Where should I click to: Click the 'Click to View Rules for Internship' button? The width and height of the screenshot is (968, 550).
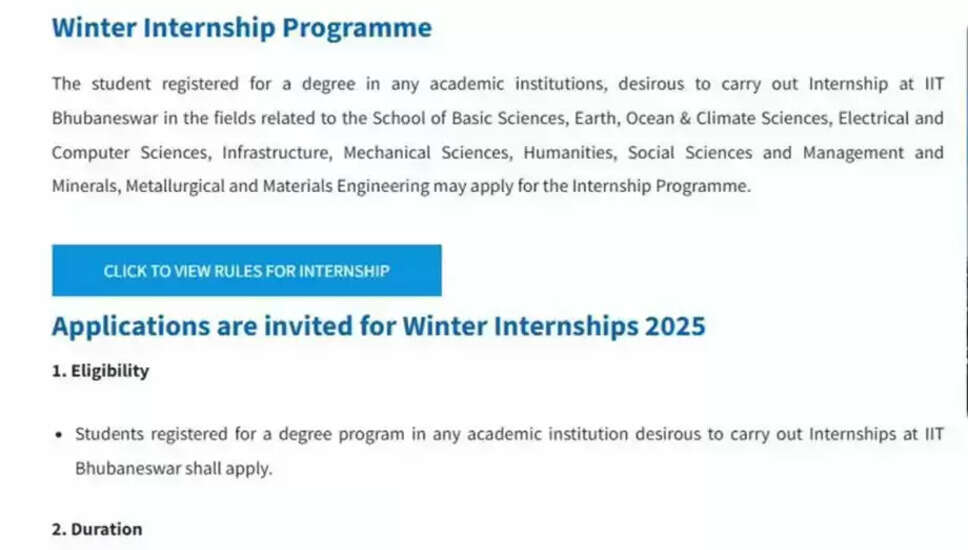click(246, 270)
